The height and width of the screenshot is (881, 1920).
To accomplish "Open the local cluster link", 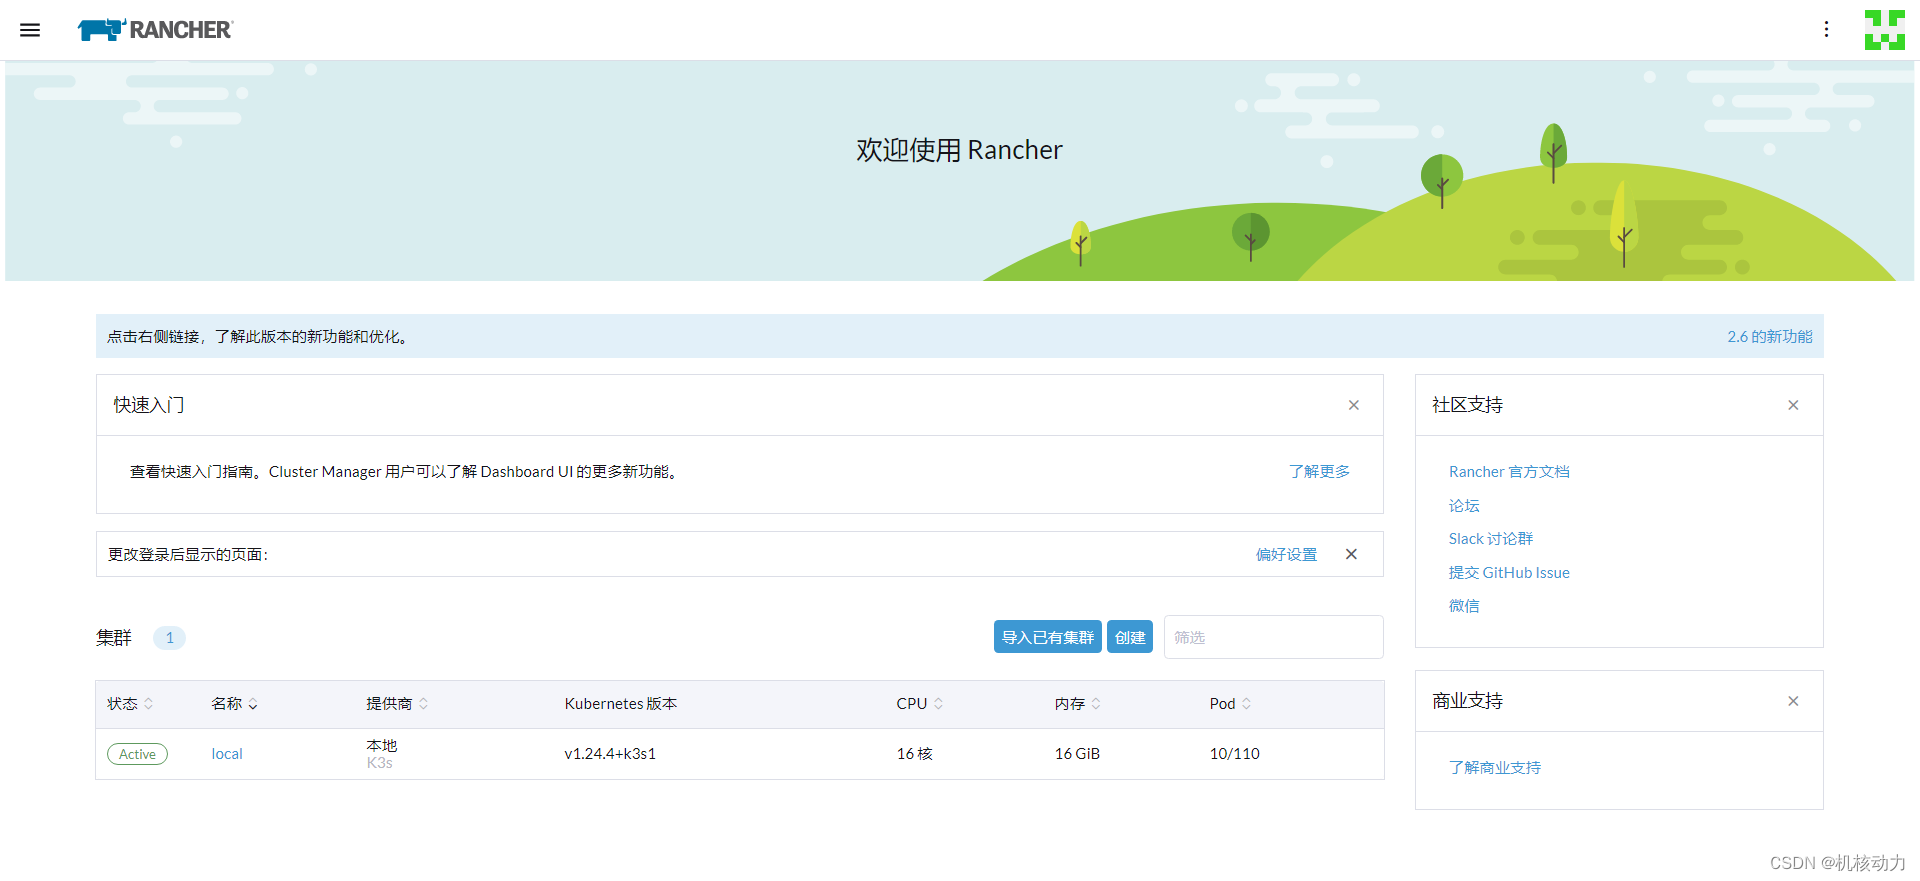I will [227, 754].
